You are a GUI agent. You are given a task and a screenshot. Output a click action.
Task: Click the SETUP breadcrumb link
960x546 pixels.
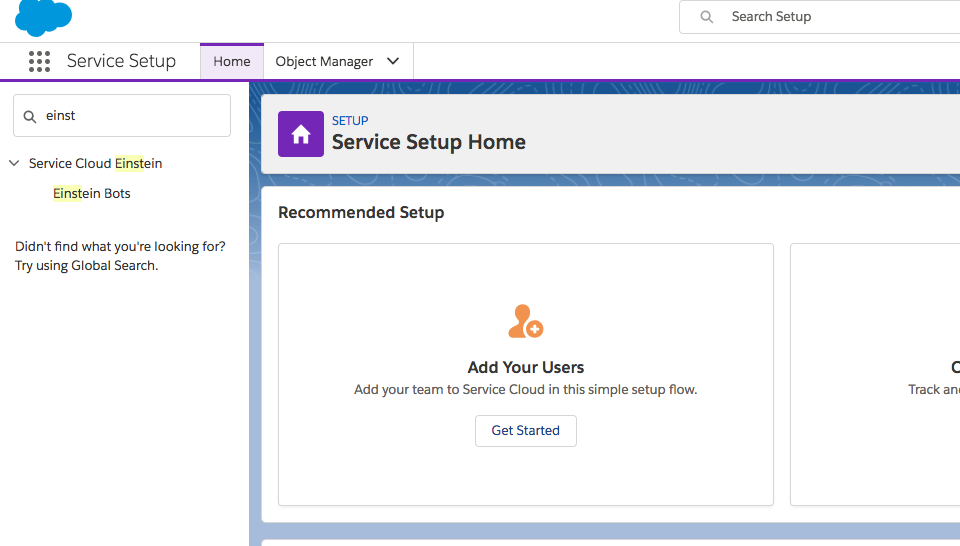coord(350,121)
